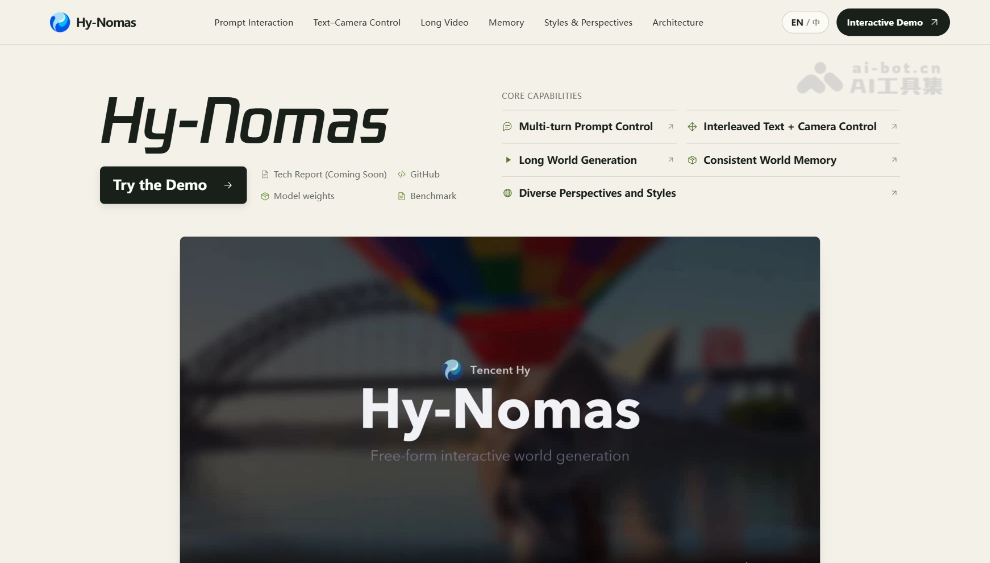Open the GitHub link
This screenshot has width=990, height=563.
(424, 174)
